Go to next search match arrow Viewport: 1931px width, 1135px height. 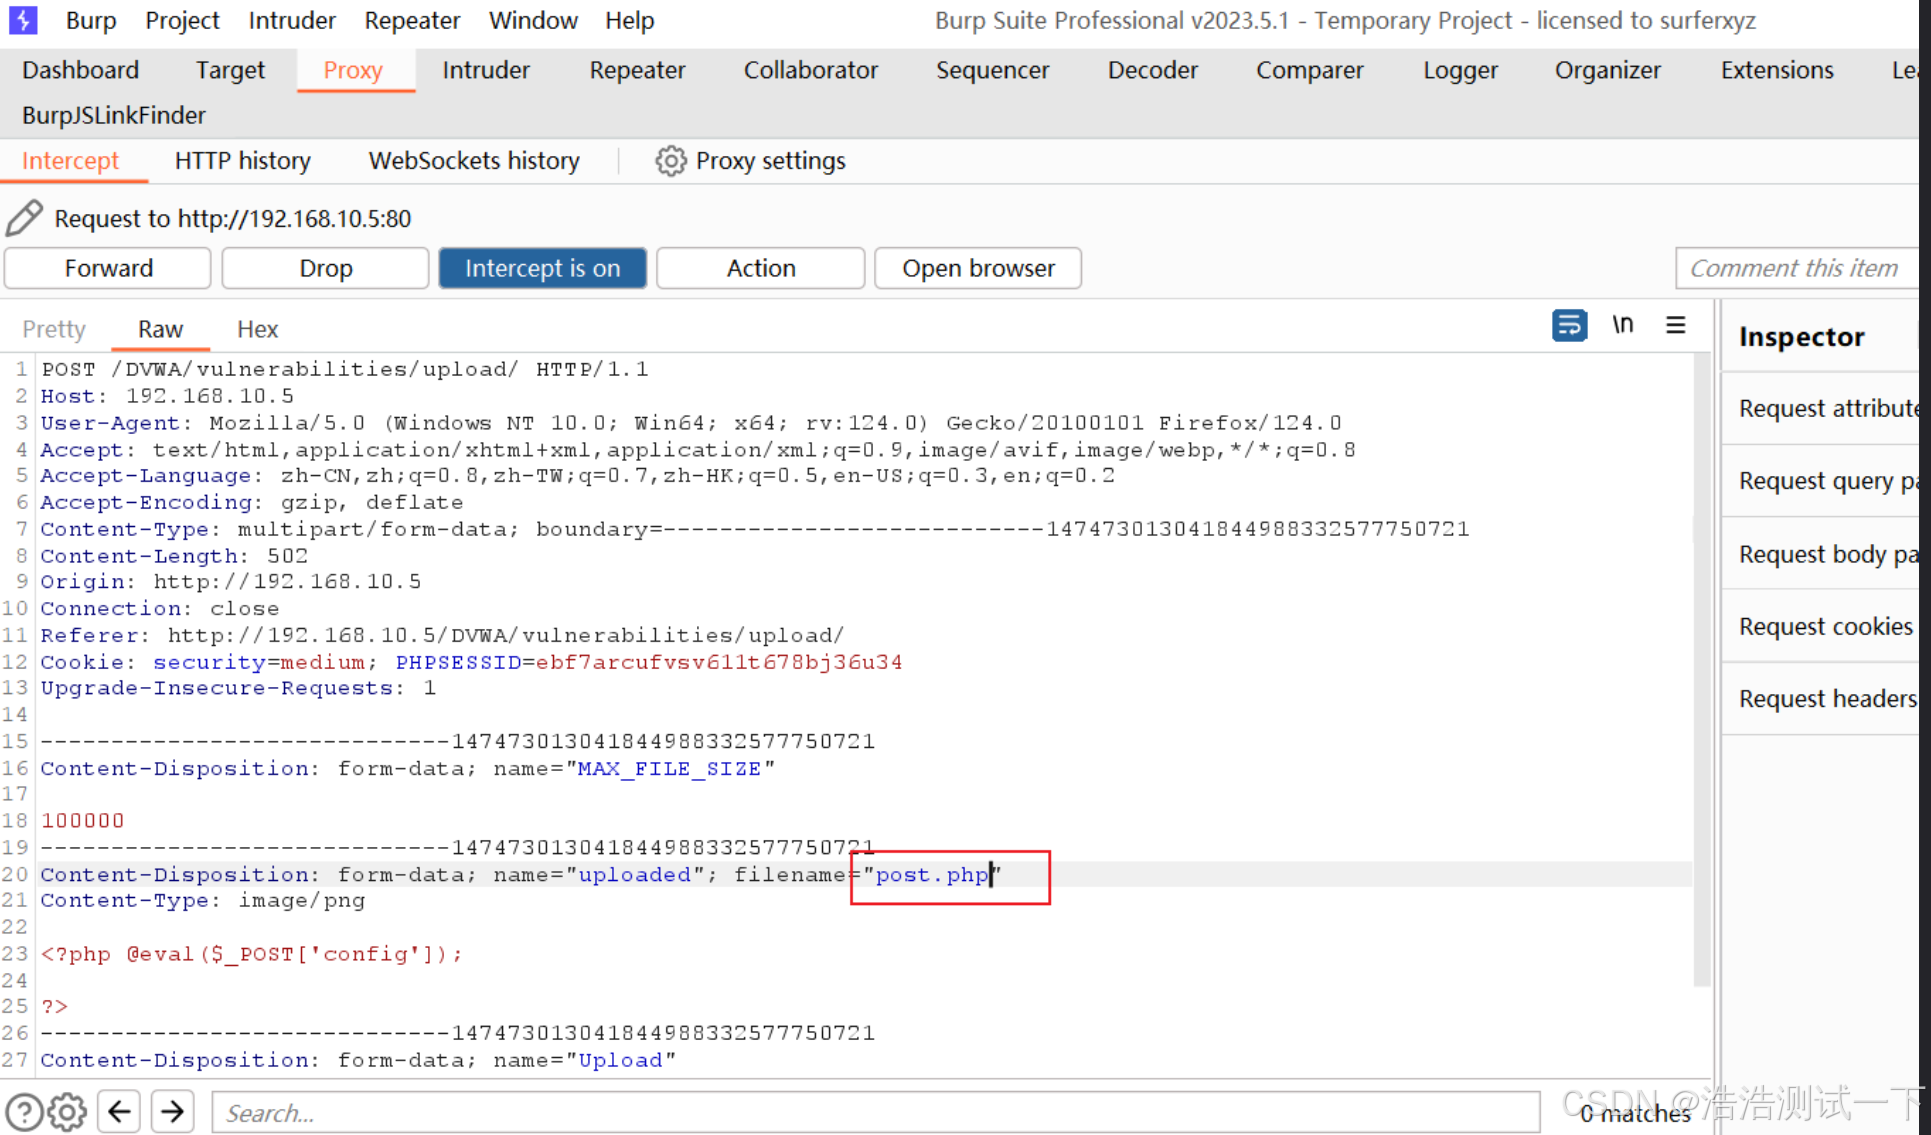coord(172,1112)
